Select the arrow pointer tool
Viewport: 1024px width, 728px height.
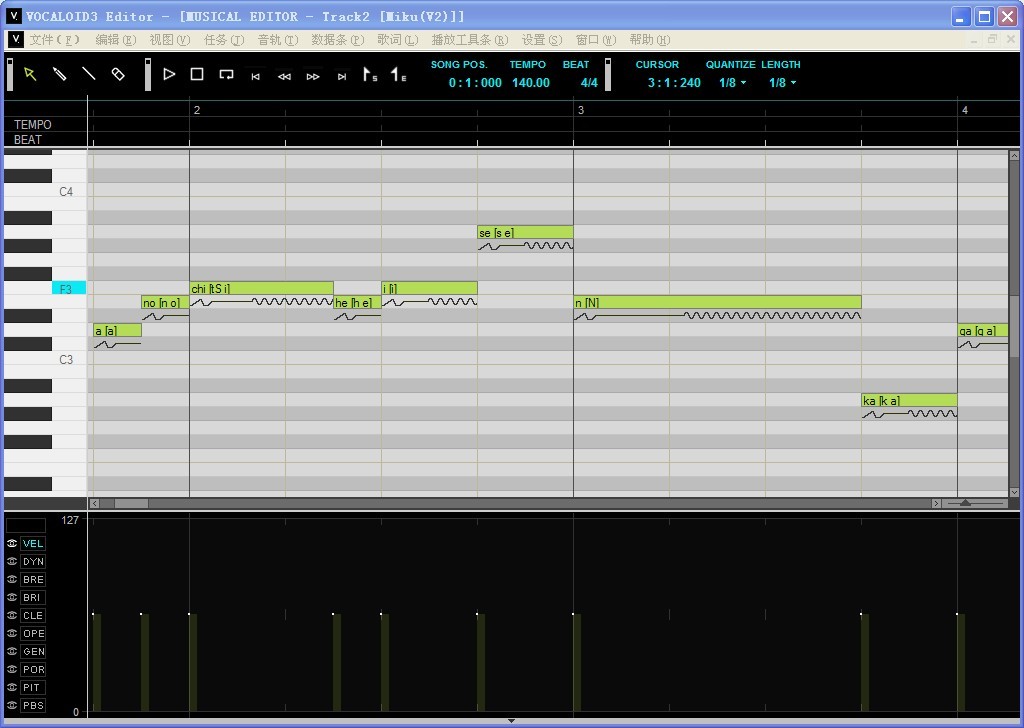click(30, 74)
